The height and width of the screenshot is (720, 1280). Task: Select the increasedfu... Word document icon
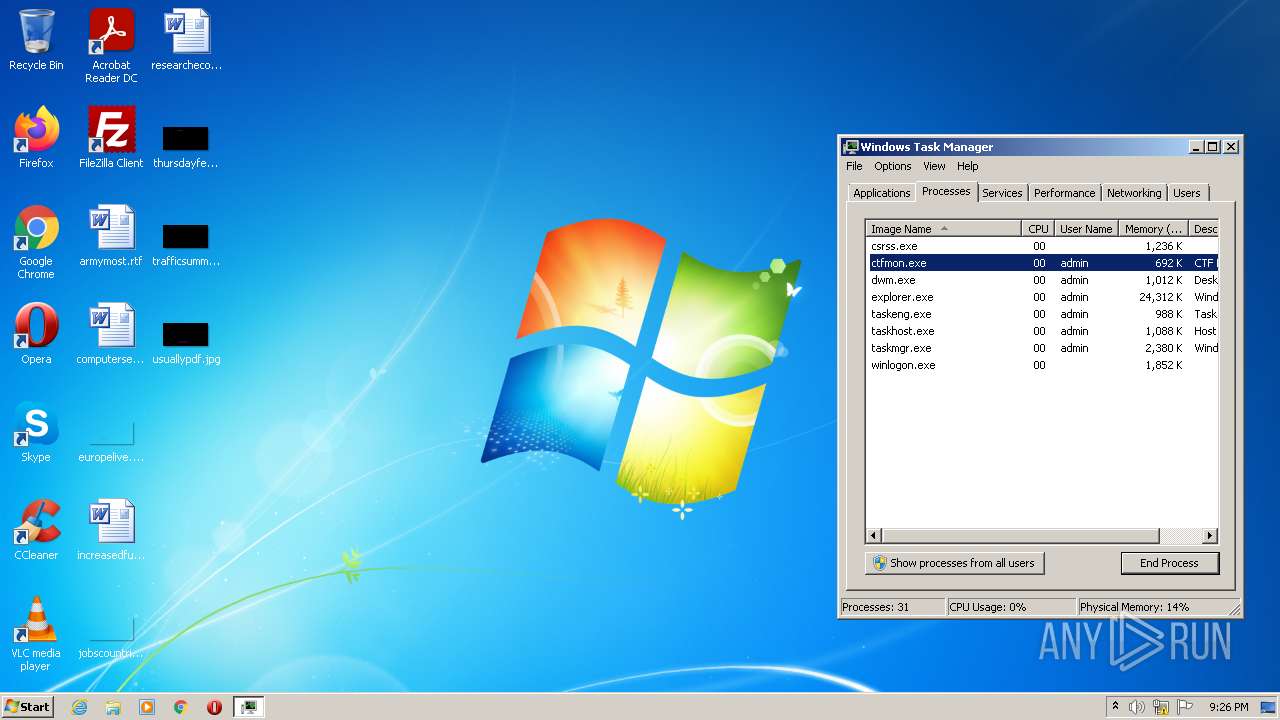coord(111,530)
